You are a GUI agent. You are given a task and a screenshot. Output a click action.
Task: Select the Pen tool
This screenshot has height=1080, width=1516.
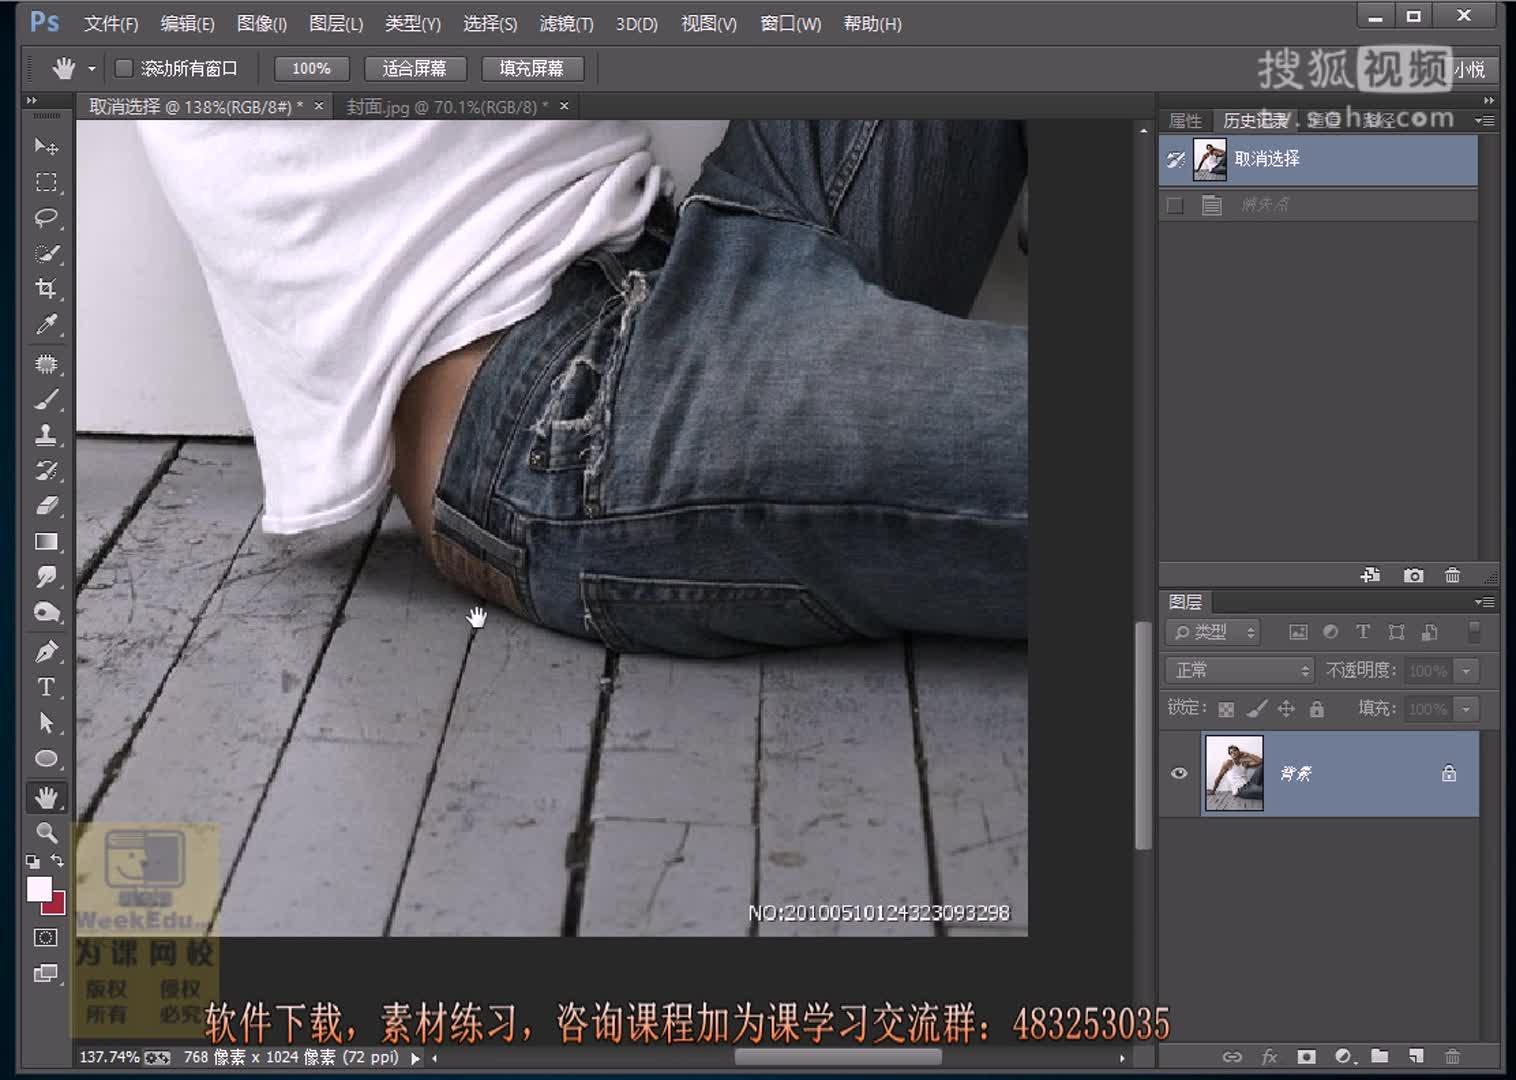pos(46,651)
